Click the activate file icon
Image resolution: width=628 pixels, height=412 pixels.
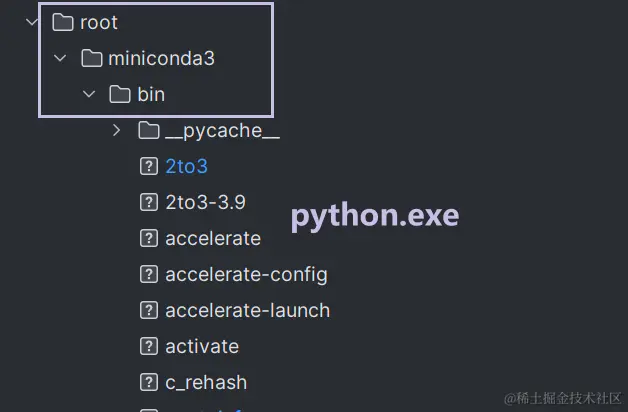149,346
